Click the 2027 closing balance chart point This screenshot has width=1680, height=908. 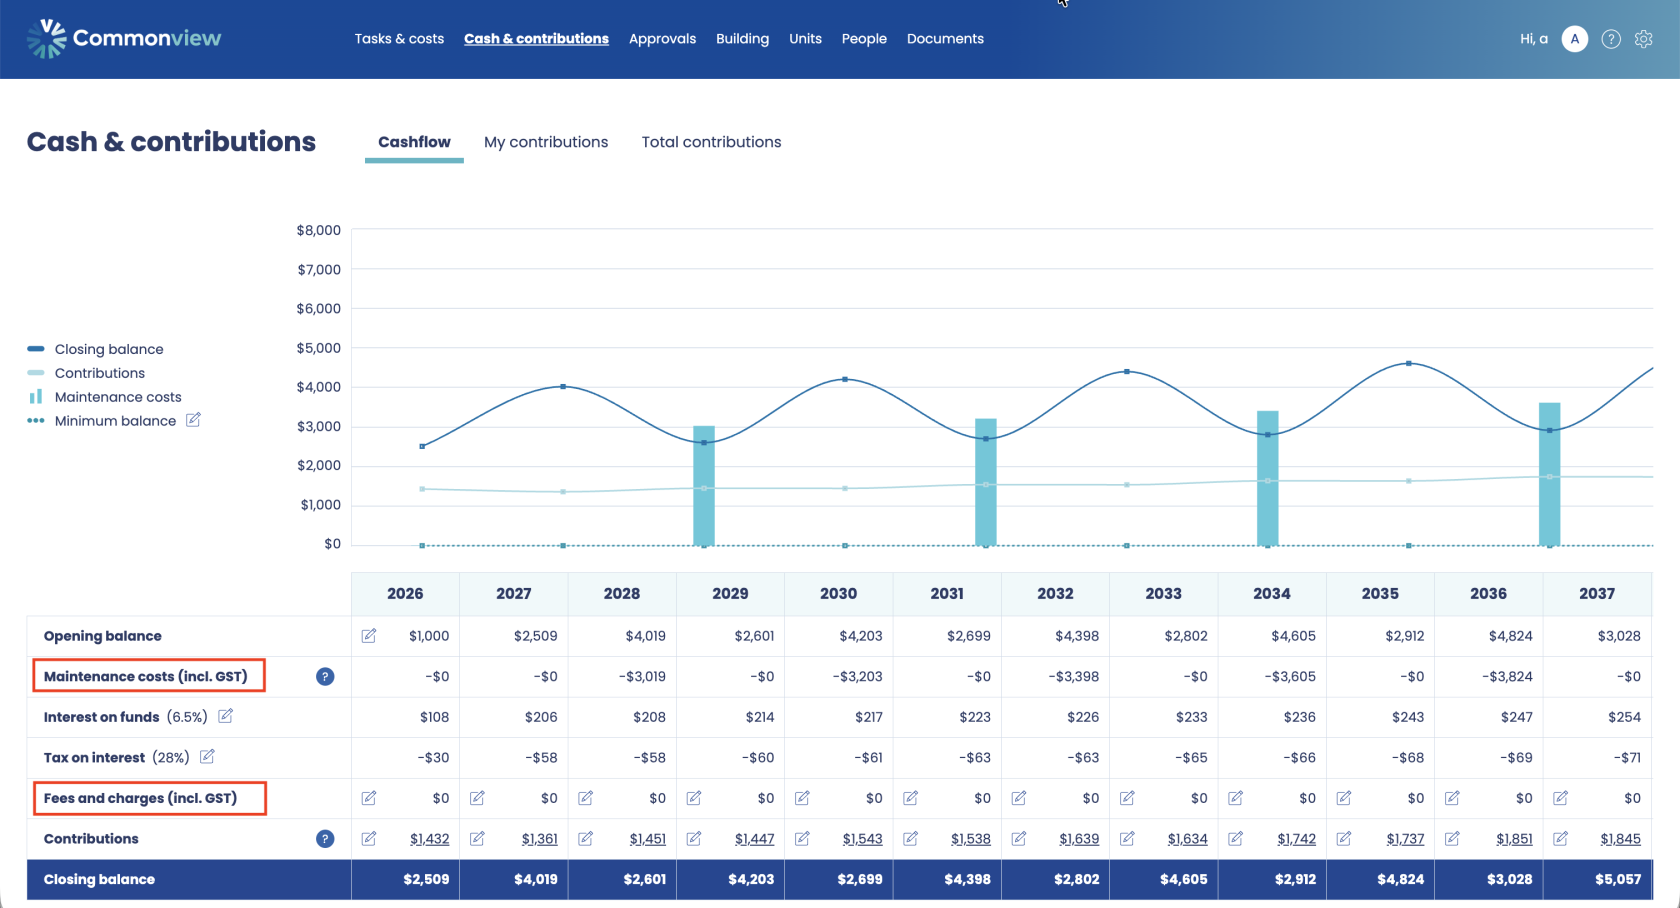point(563,386)
